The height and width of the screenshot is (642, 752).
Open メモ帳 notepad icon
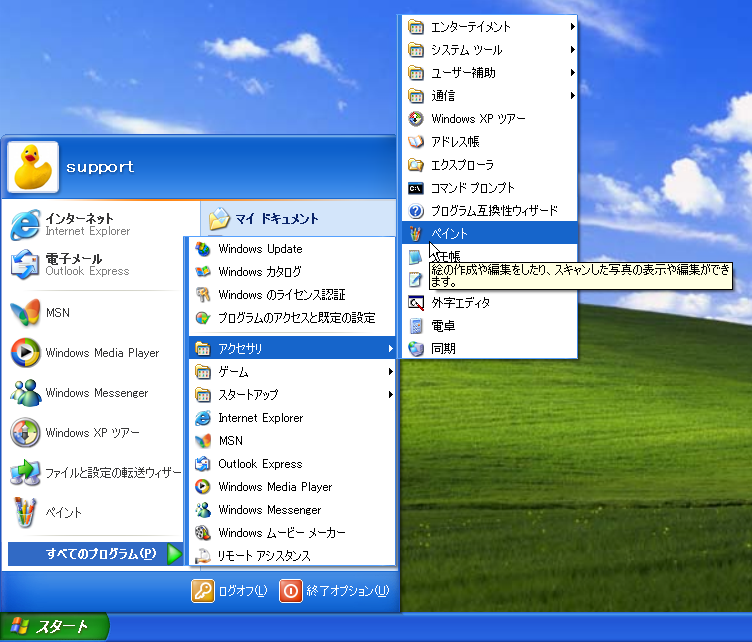click(x=415, y=257)
